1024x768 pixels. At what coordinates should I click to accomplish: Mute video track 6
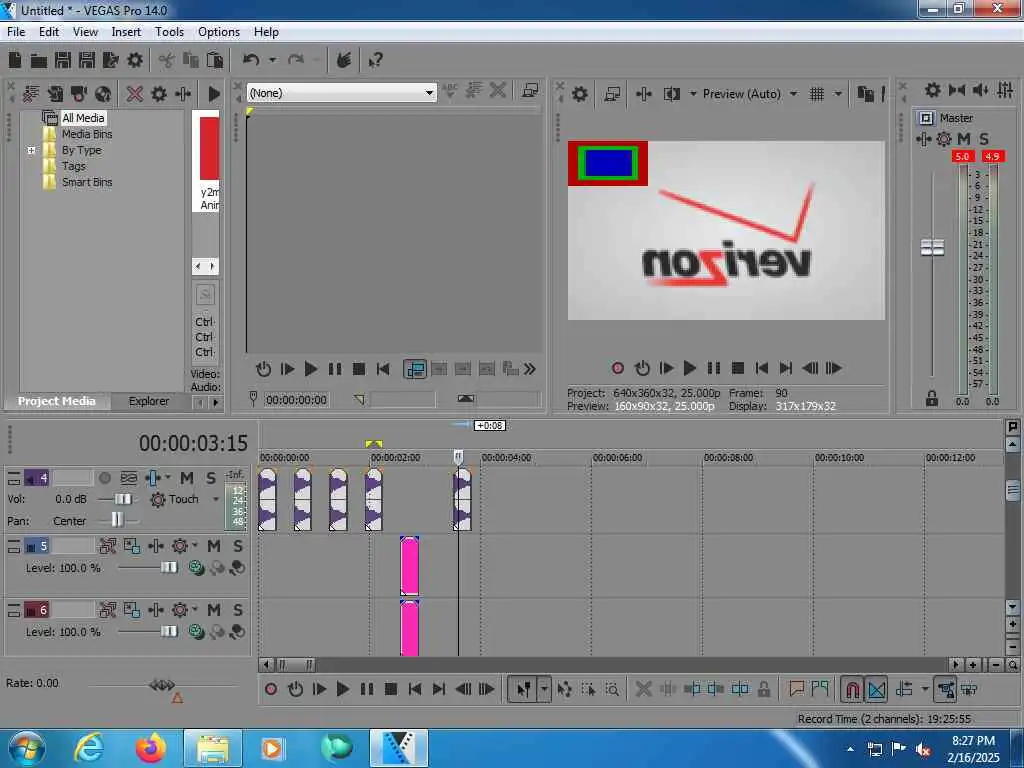click(214, 610)
